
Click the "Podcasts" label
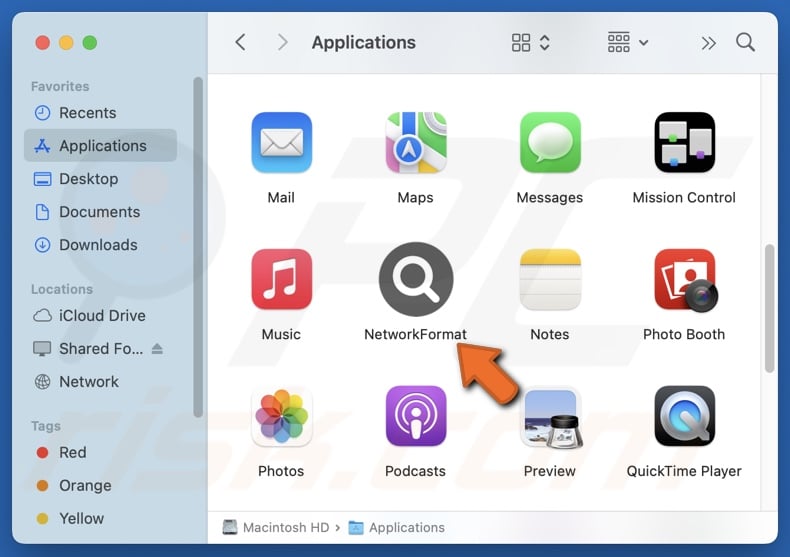pyautogui.click(x=416, y=471)
